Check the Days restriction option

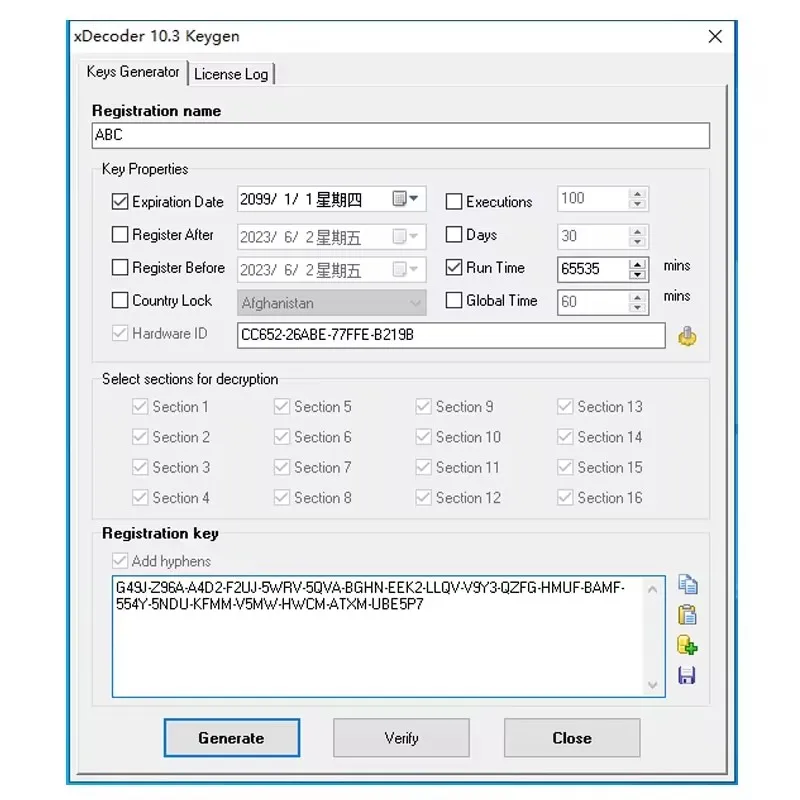click(x=454, y=234)
